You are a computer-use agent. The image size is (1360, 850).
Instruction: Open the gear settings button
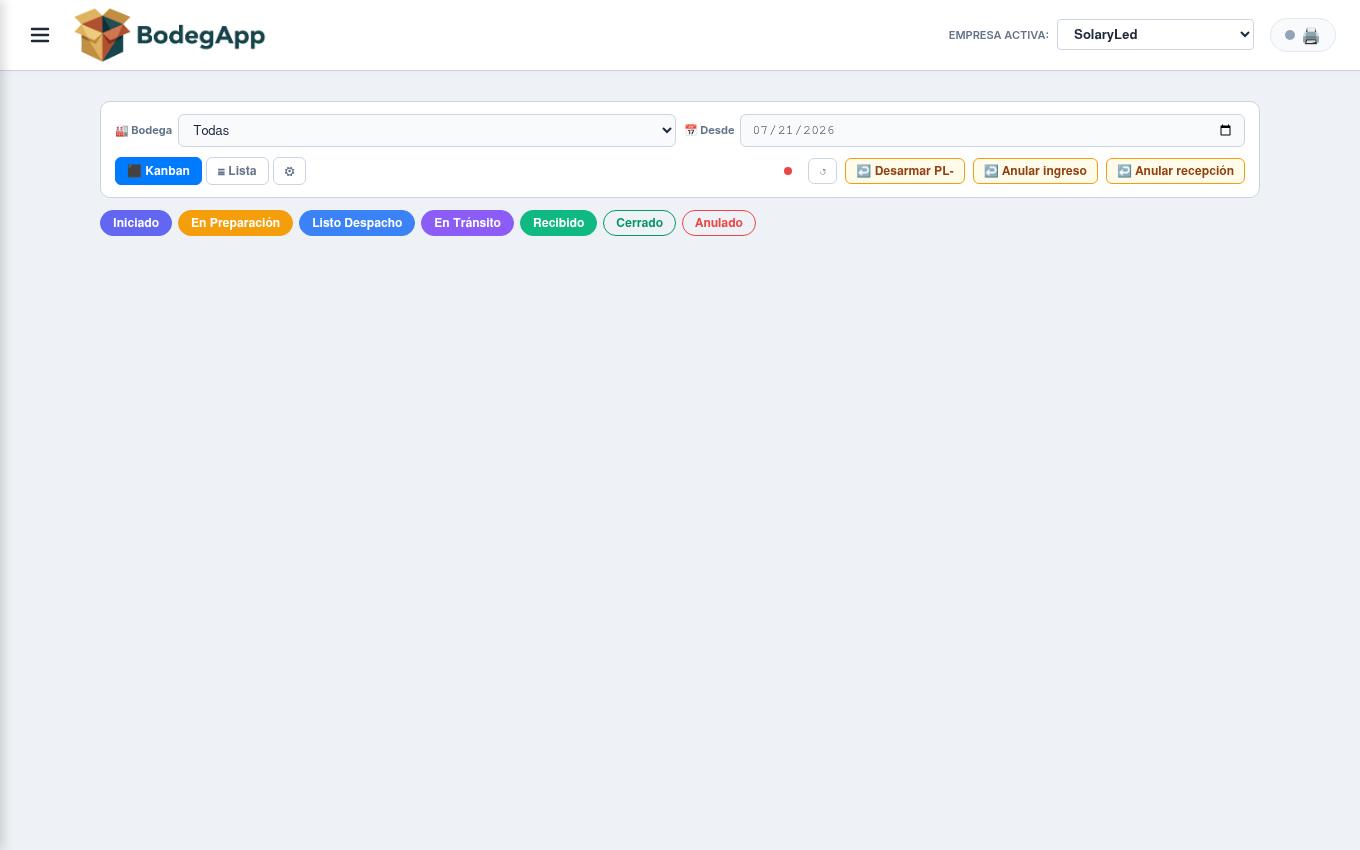point(289,171)
